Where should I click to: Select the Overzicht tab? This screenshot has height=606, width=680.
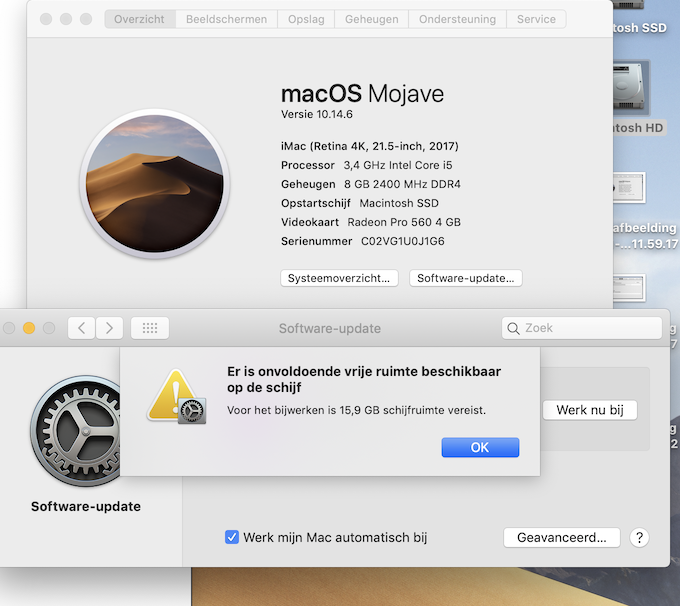pyautogui.click(x=140, y=19)
